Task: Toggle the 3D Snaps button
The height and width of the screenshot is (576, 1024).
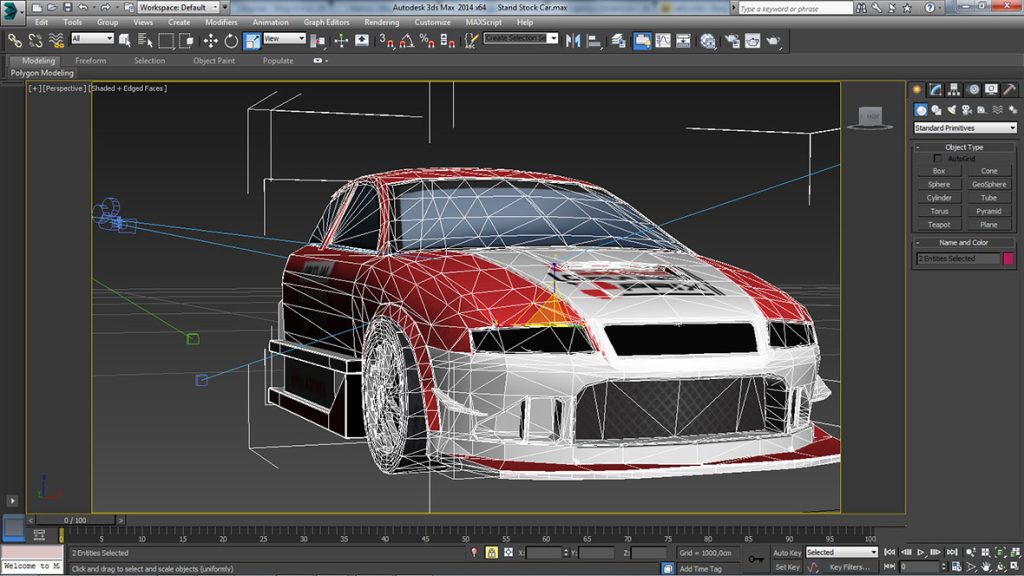Action: [387, 41]
